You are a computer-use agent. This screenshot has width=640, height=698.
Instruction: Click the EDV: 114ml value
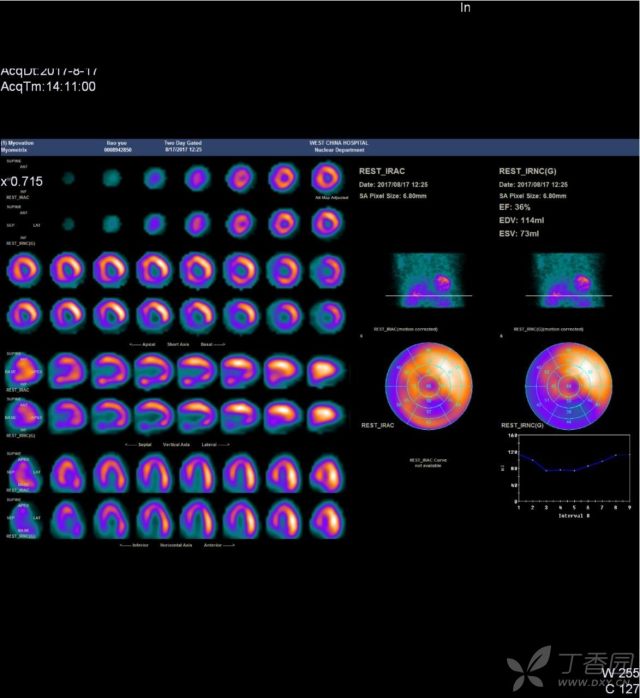521,220
